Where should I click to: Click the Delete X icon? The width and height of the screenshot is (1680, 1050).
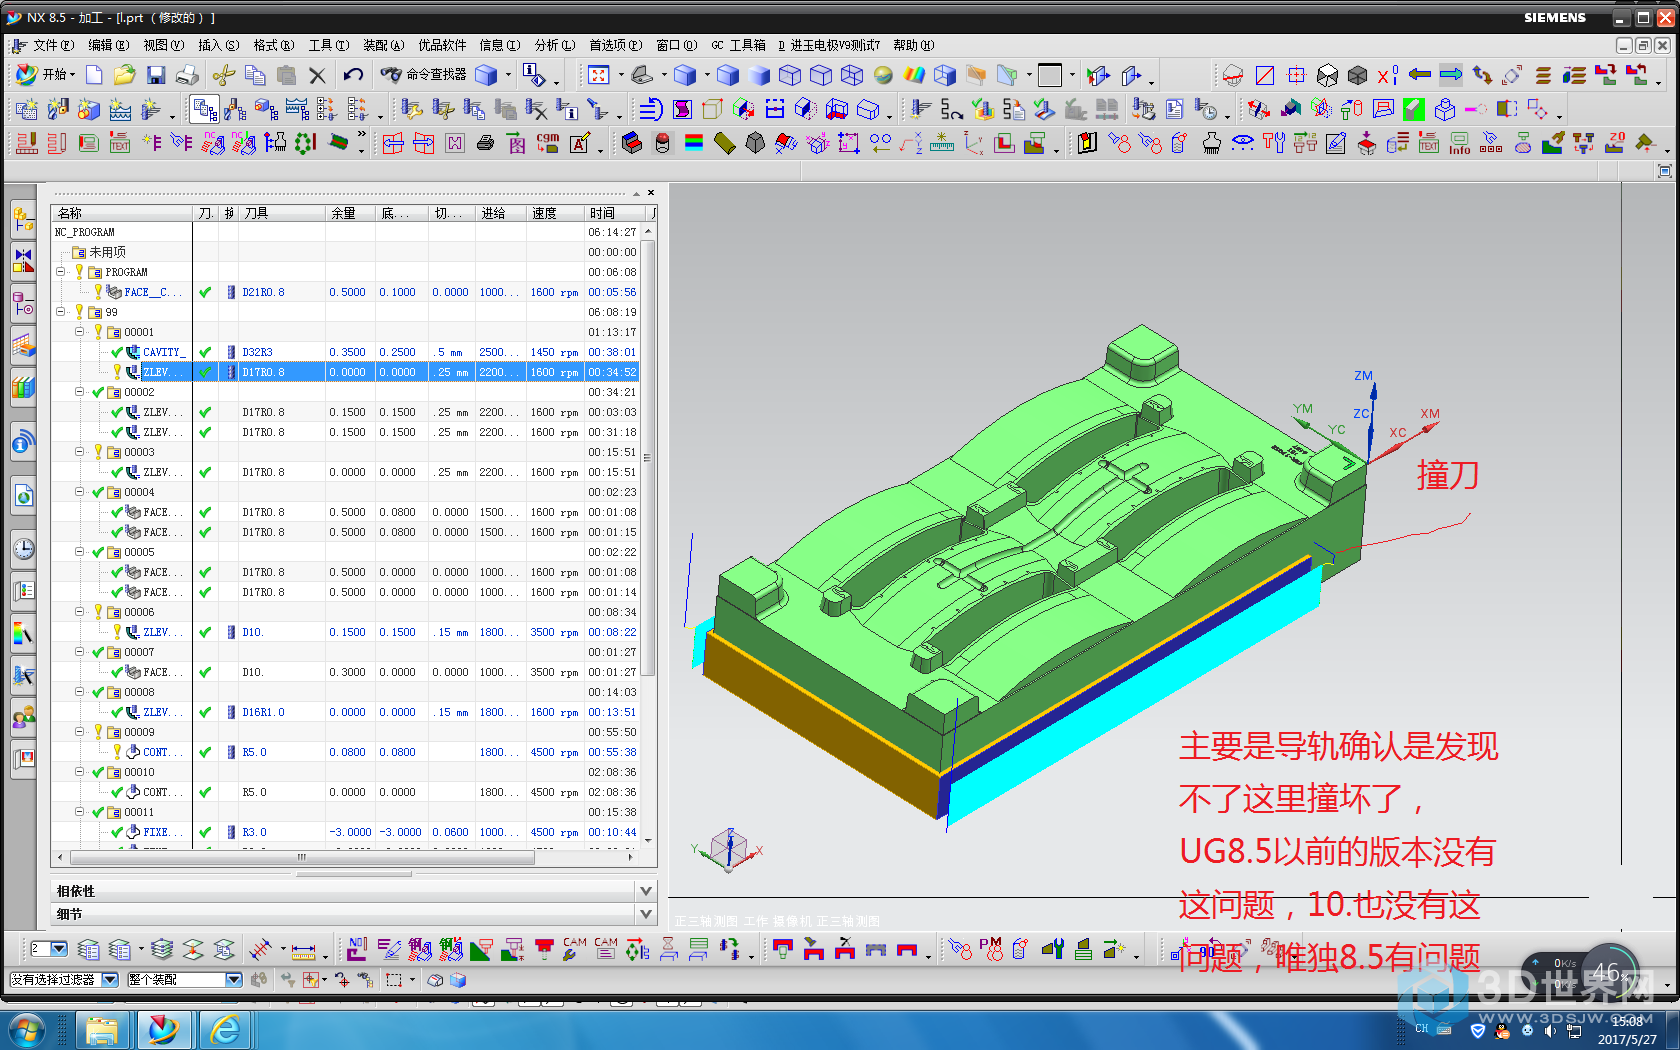tap(318, 75)
